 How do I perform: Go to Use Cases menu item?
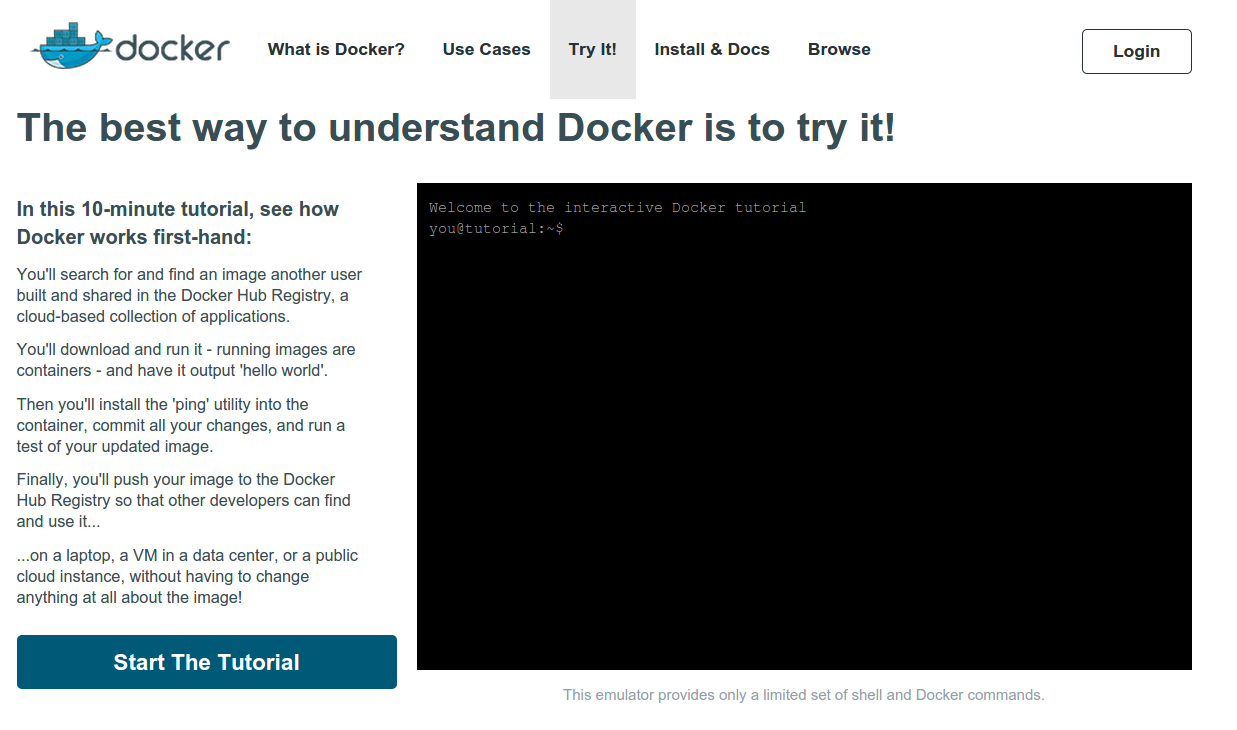[487, 49]
